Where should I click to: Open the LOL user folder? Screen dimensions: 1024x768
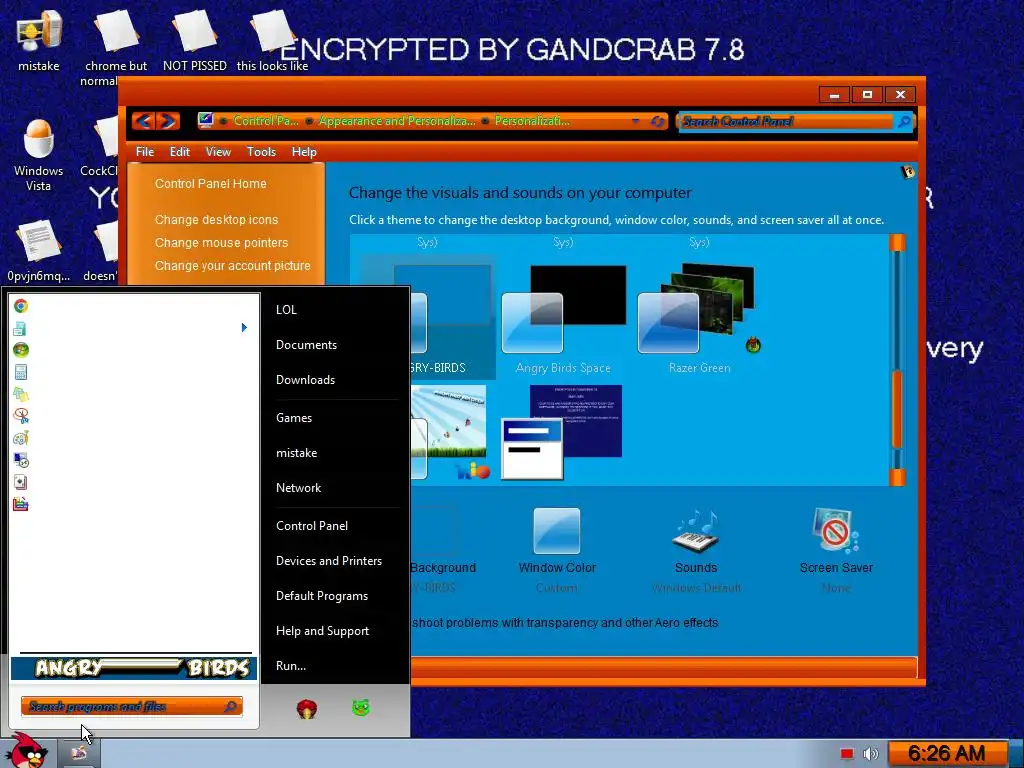tap(286, 310)
